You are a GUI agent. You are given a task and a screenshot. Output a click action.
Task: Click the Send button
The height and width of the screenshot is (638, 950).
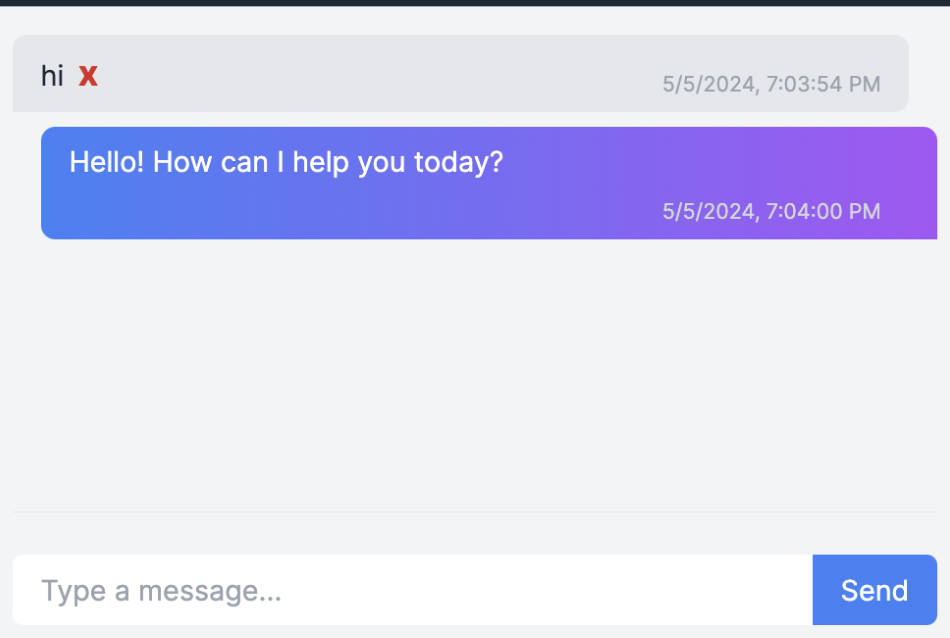click(874, 590)
